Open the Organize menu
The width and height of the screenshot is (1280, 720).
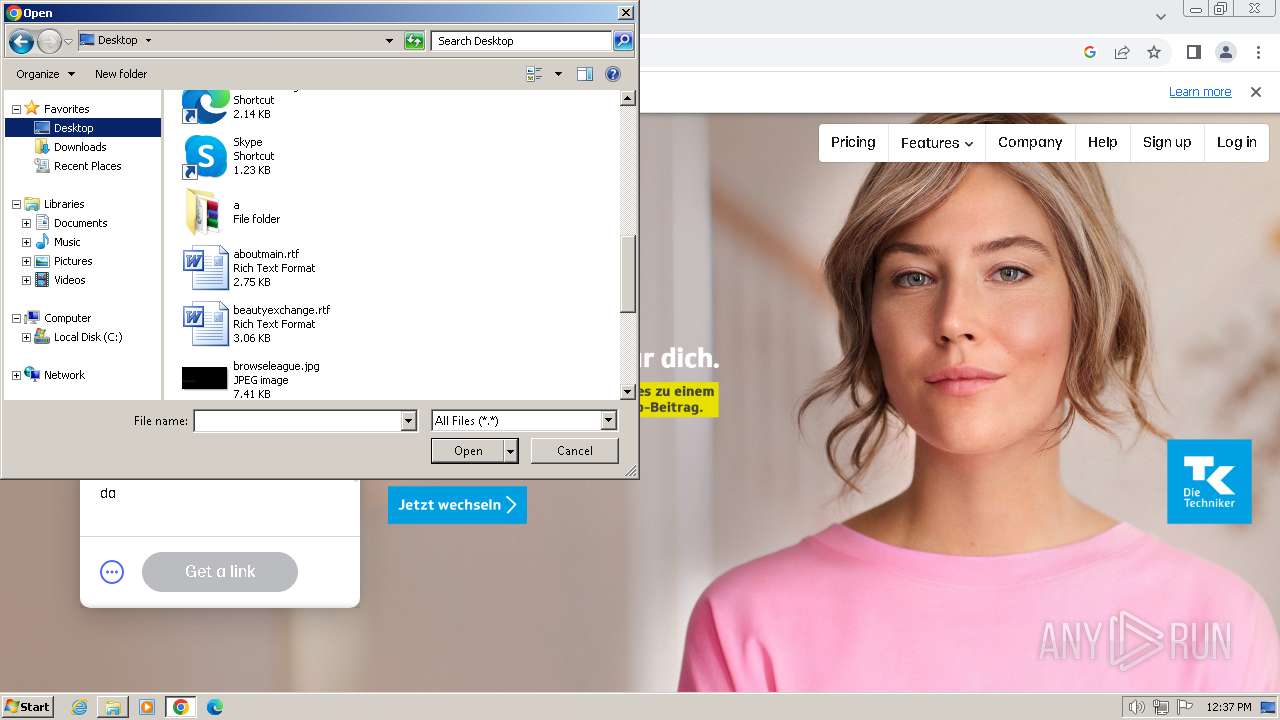coord(45,74)
